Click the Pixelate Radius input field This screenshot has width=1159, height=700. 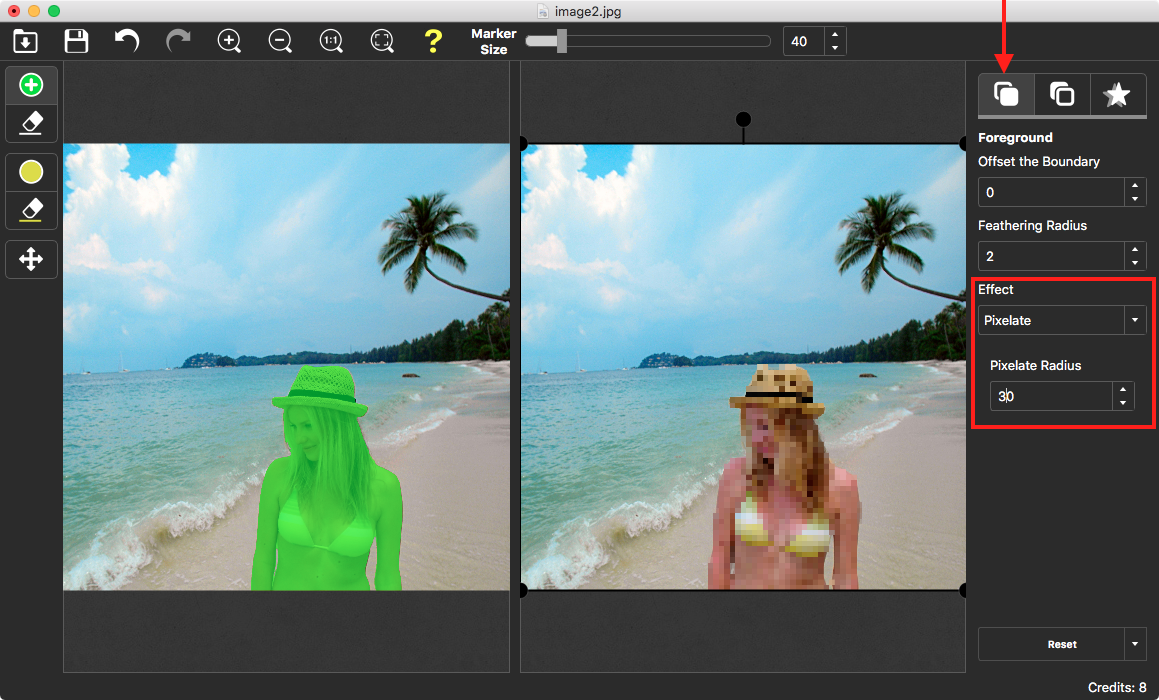click(x=1050, y=396)
